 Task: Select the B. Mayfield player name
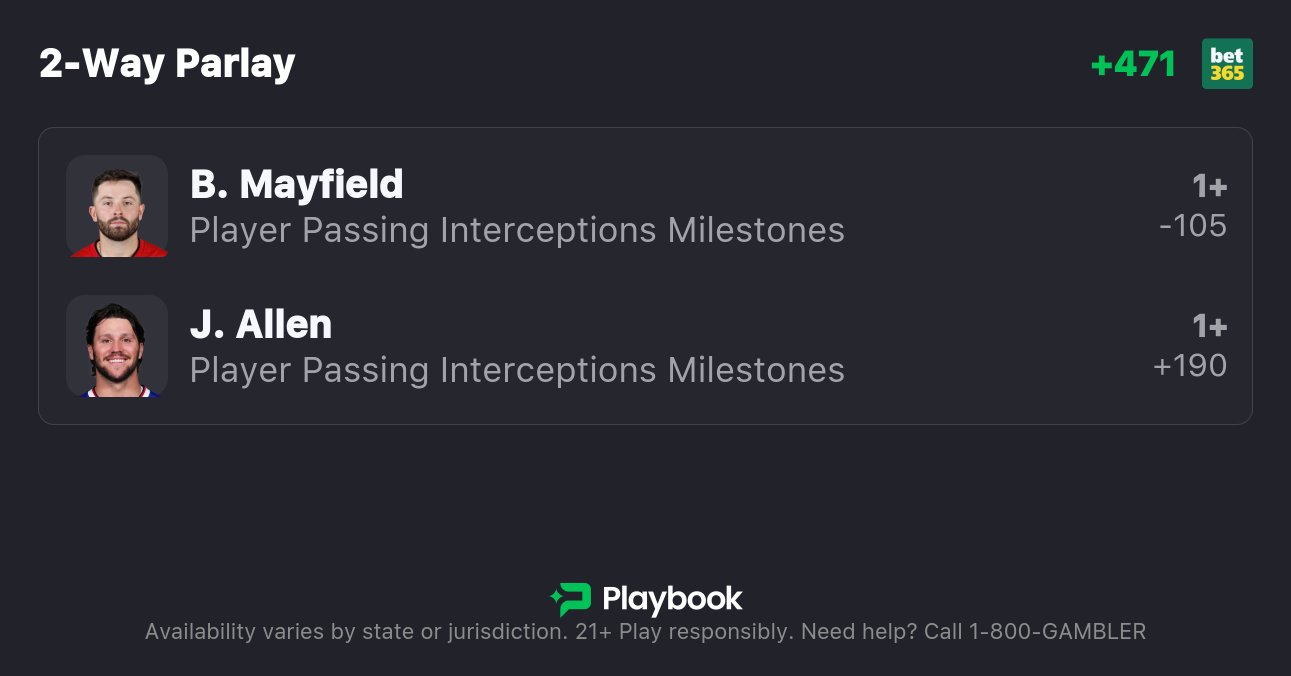pyautogui.click(x=296, y=185)
